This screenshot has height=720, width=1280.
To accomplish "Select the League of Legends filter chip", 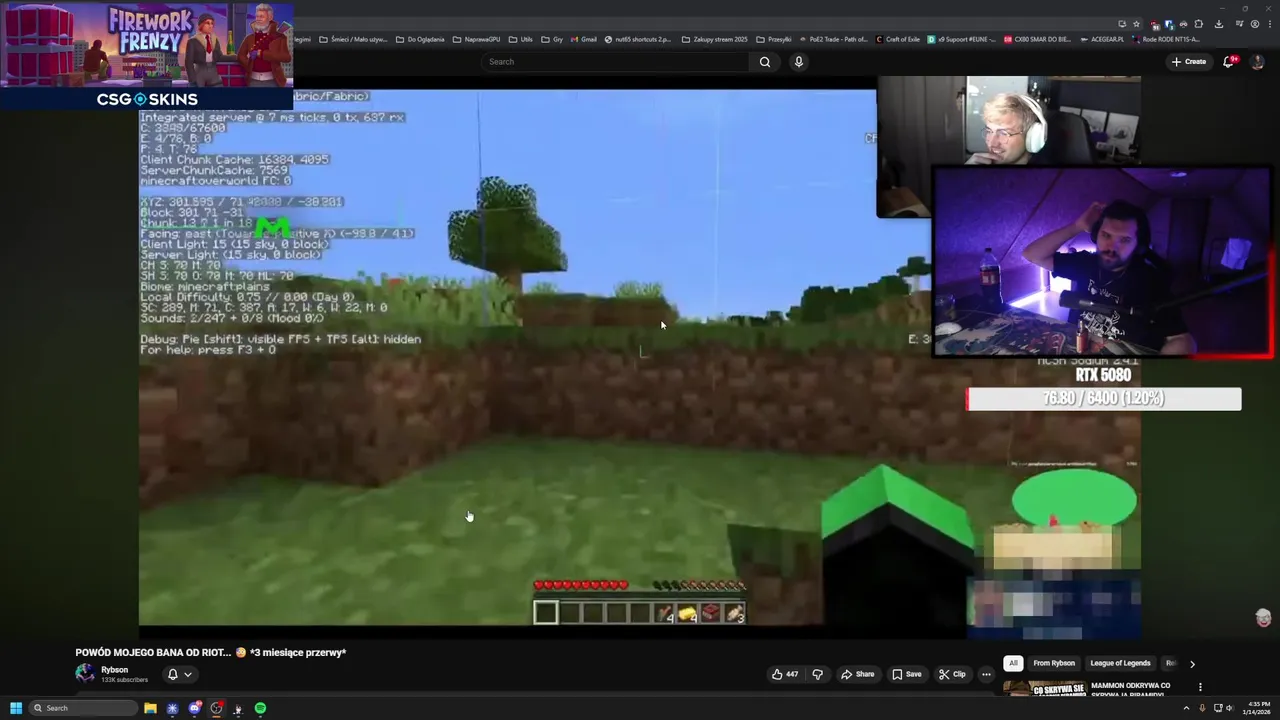I will coord(1120,663).
